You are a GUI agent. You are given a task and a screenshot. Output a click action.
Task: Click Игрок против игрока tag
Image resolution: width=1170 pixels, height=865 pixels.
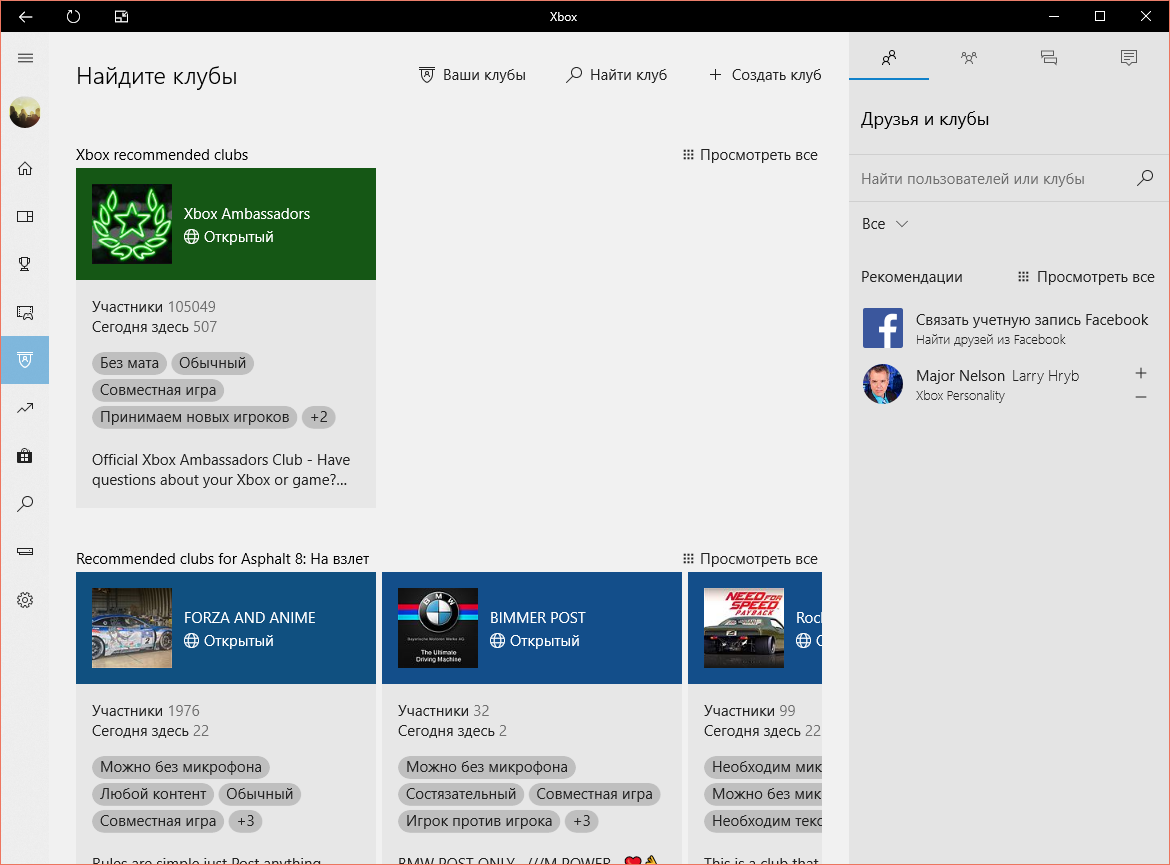tap(479, 821)
